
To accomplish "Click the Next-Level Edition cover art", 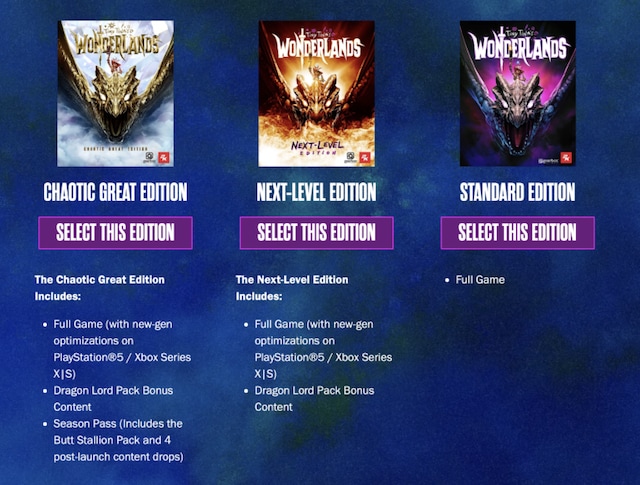I will click(x=317, y=93).
